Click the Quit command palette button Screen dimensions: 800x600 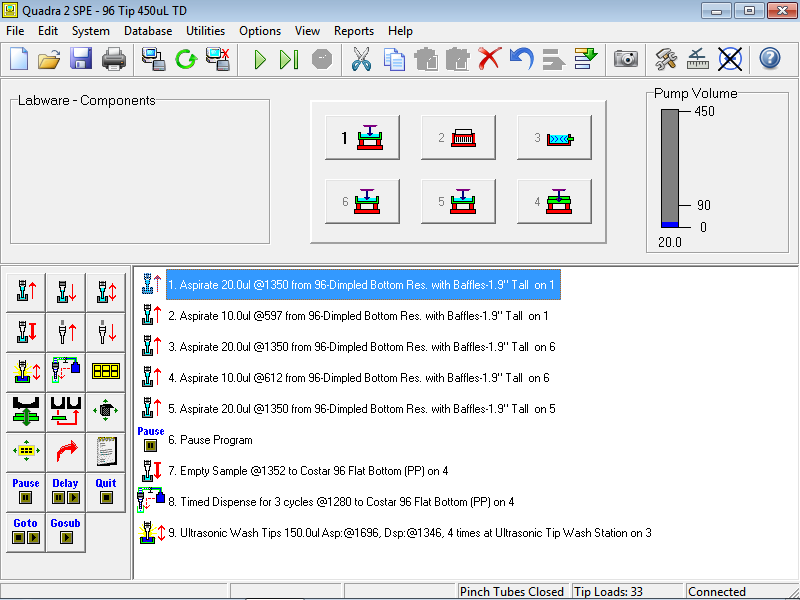pyautogui.click(x=106, y=491)
